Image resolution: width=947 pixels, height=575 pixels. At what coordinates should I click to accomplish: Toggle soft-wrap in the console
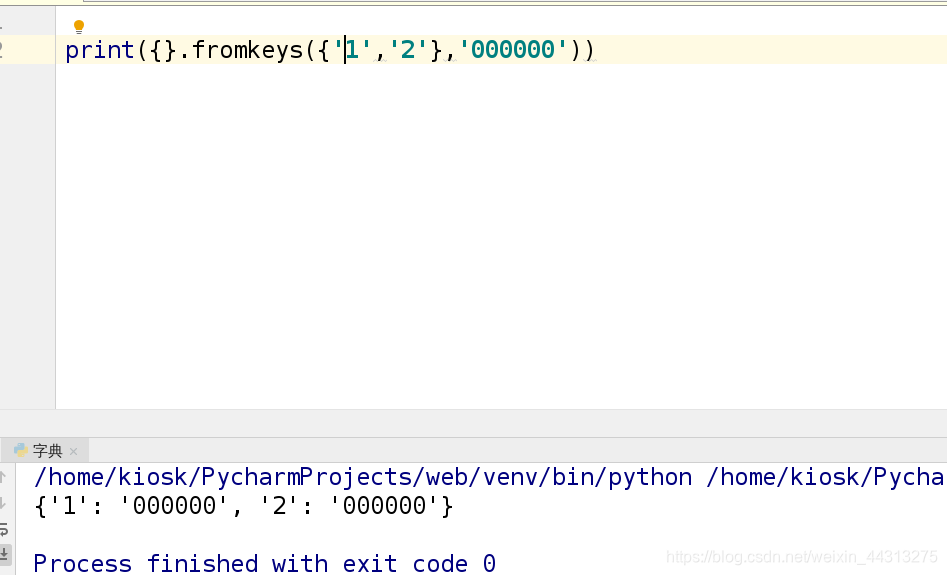click(4, 530)
